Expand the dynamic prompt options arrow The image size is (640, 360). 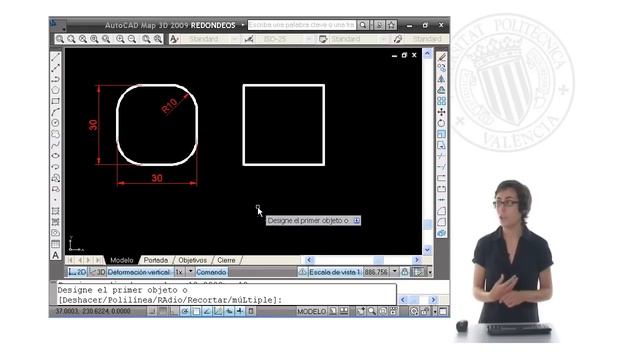point(357,221)
